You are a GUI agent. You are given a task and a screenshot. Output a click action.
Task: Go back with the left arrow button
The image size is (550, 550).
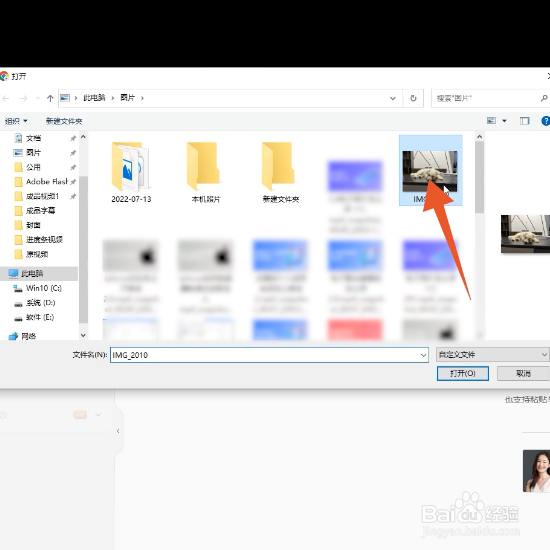coord(6,98)
